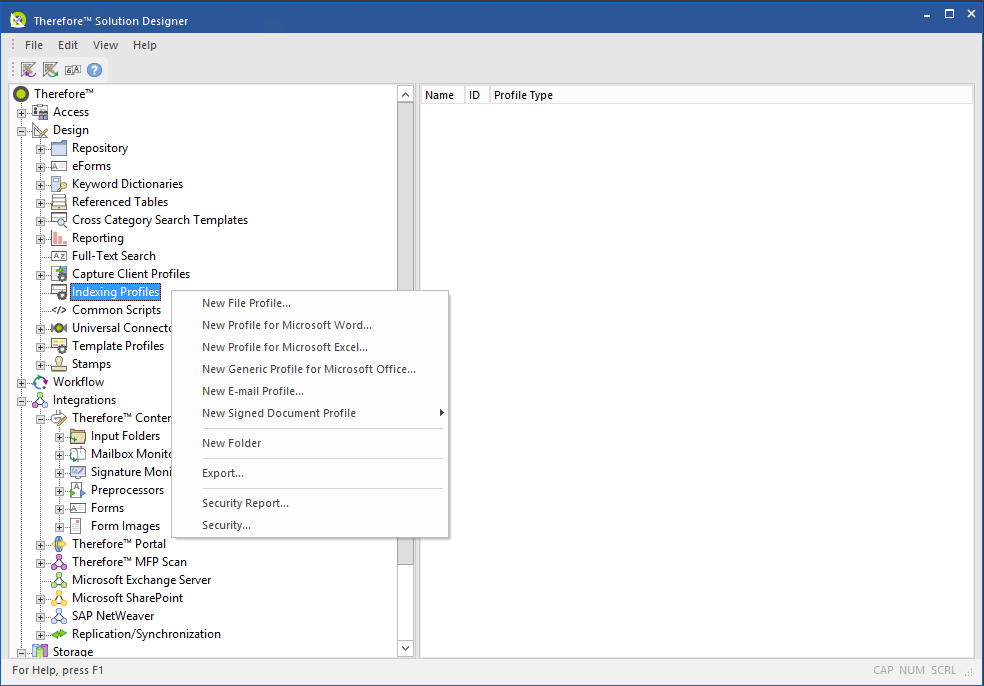Choose New Folder in context menu
Screen dimensions: 984x686
pos(310,443)
